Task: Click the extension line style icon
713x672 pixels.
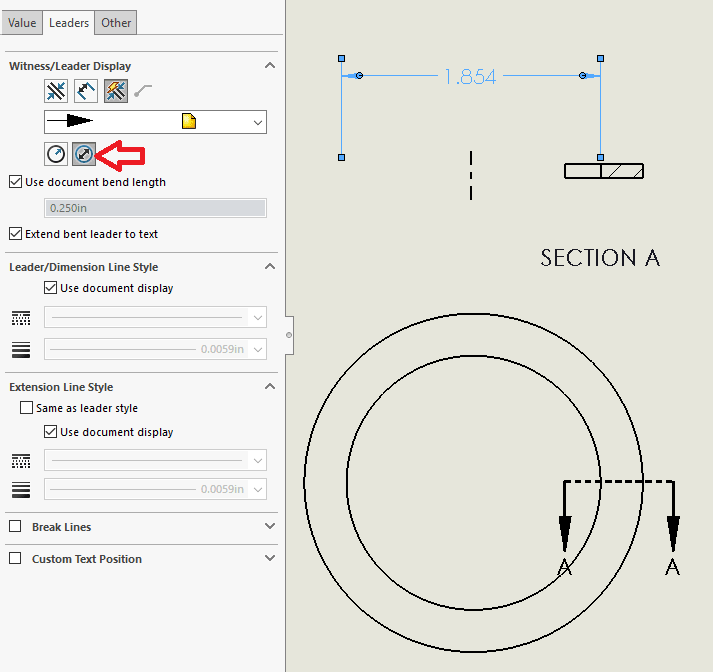Action: pos(21,461)
